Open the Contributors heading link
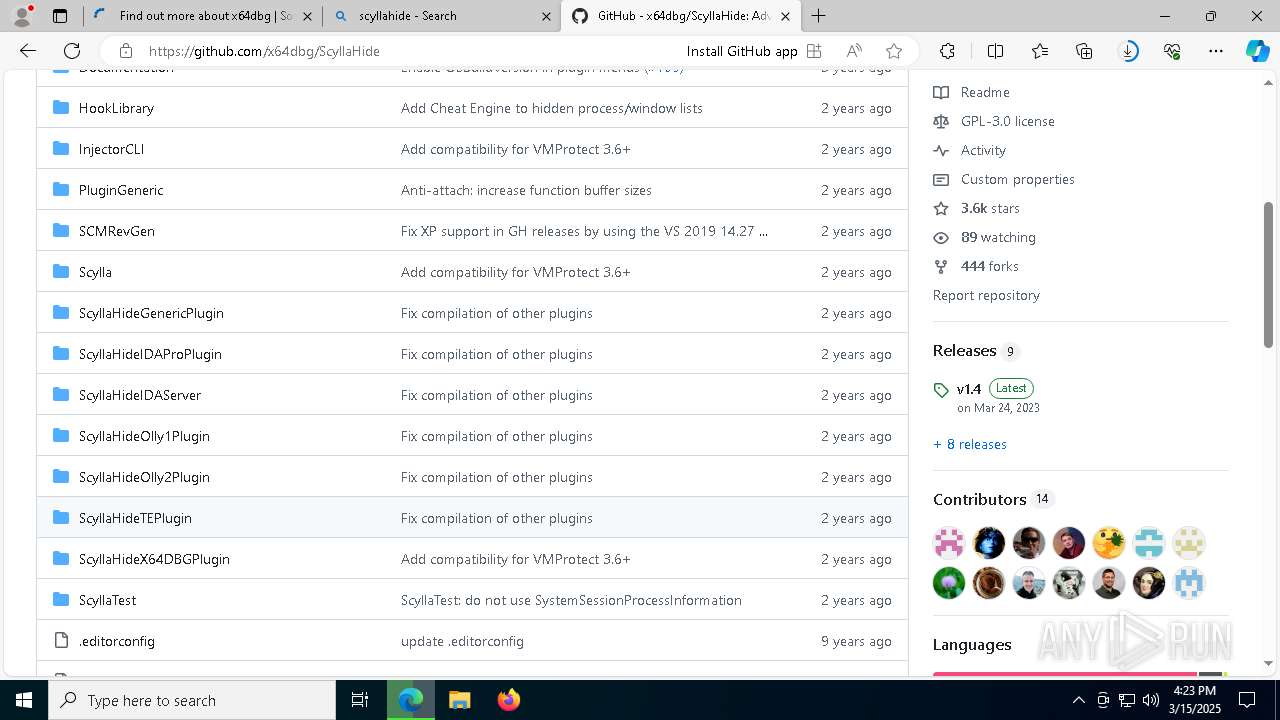 click(x=979, y=499)
